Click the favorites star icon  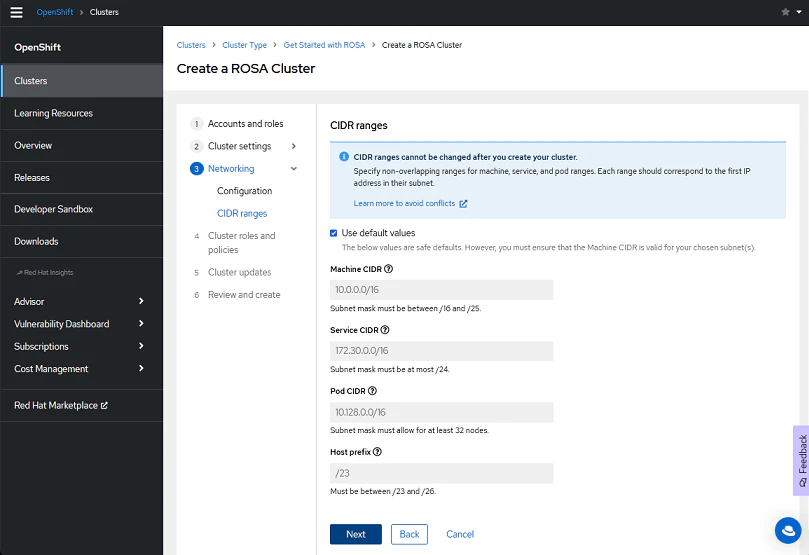(x=785, y=12)
